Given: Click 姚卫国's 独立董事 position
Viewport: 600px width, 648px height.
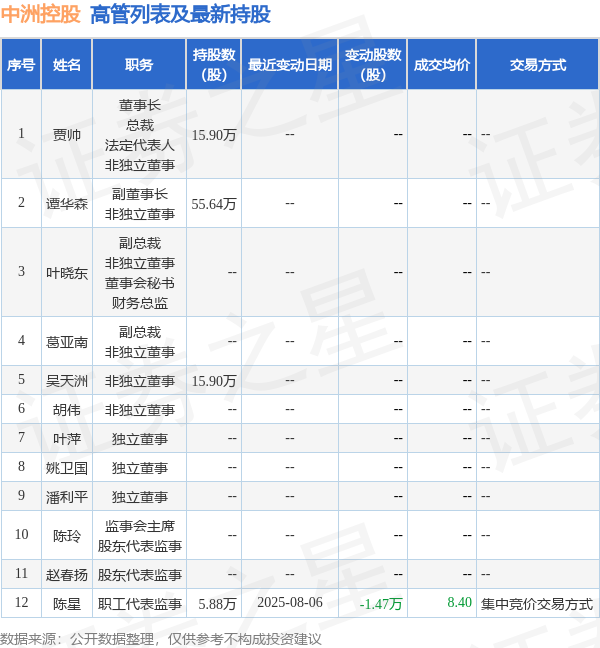Looking at the screenshot, I should 140,468.
